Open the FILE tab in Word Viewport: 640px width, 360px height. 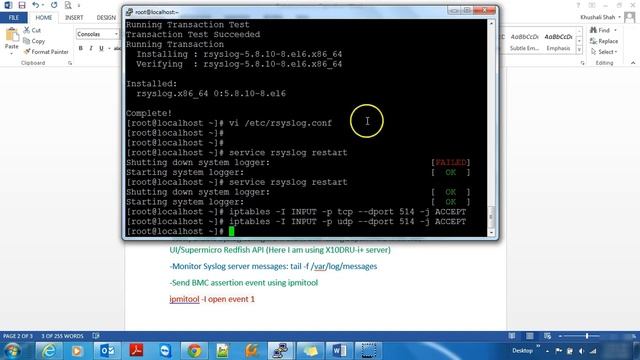(13, 18)
